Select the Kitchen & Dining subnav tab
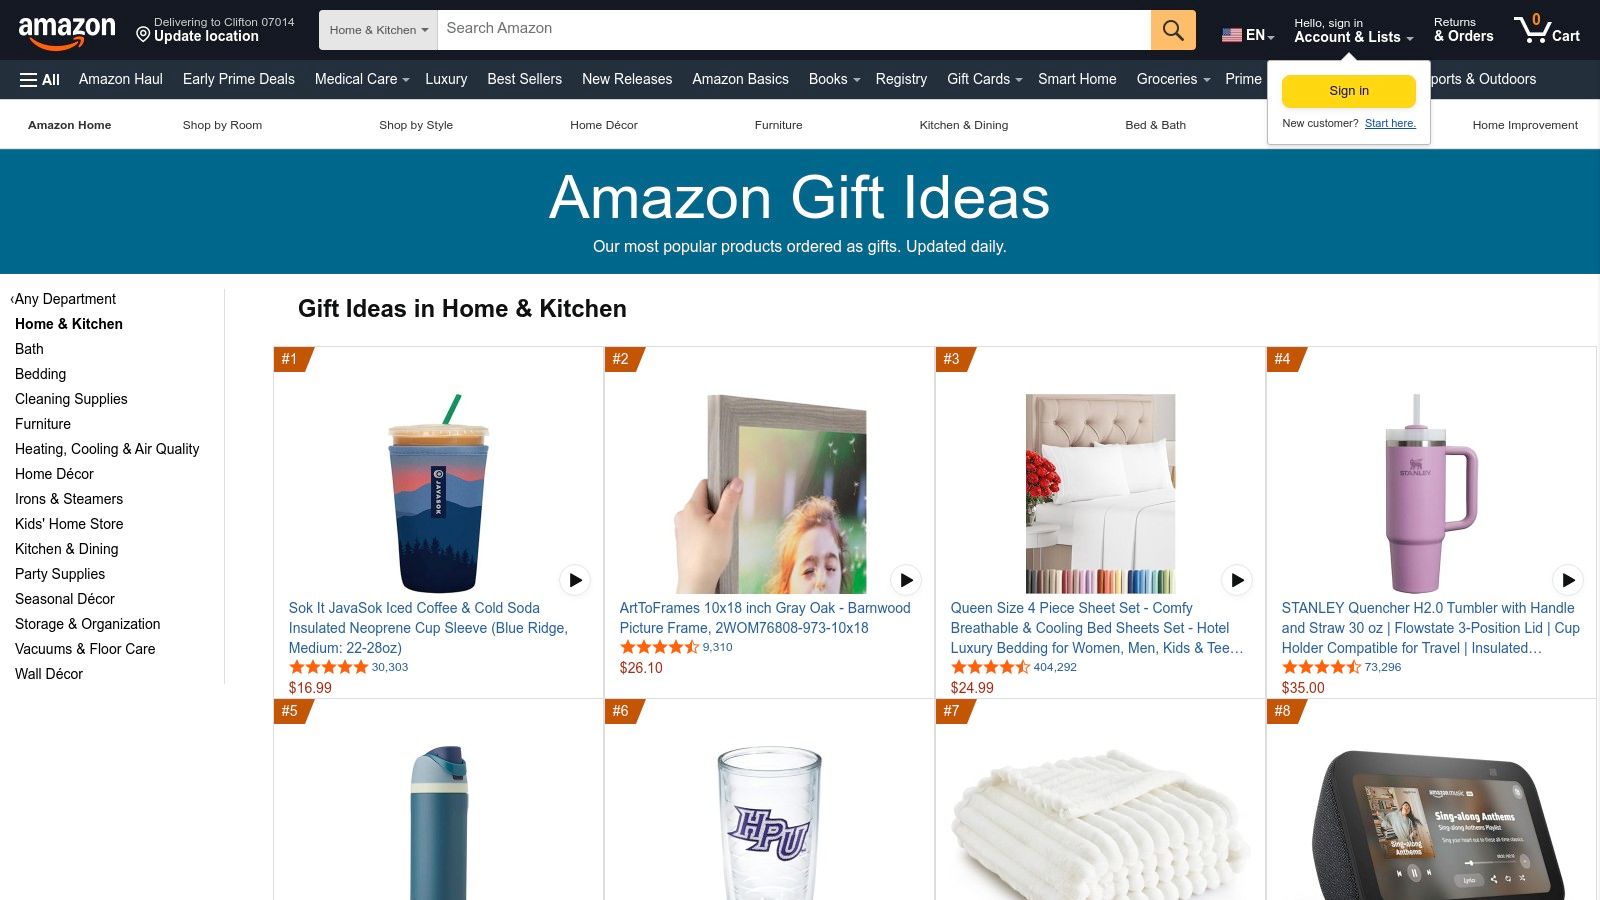 point(963,125)
